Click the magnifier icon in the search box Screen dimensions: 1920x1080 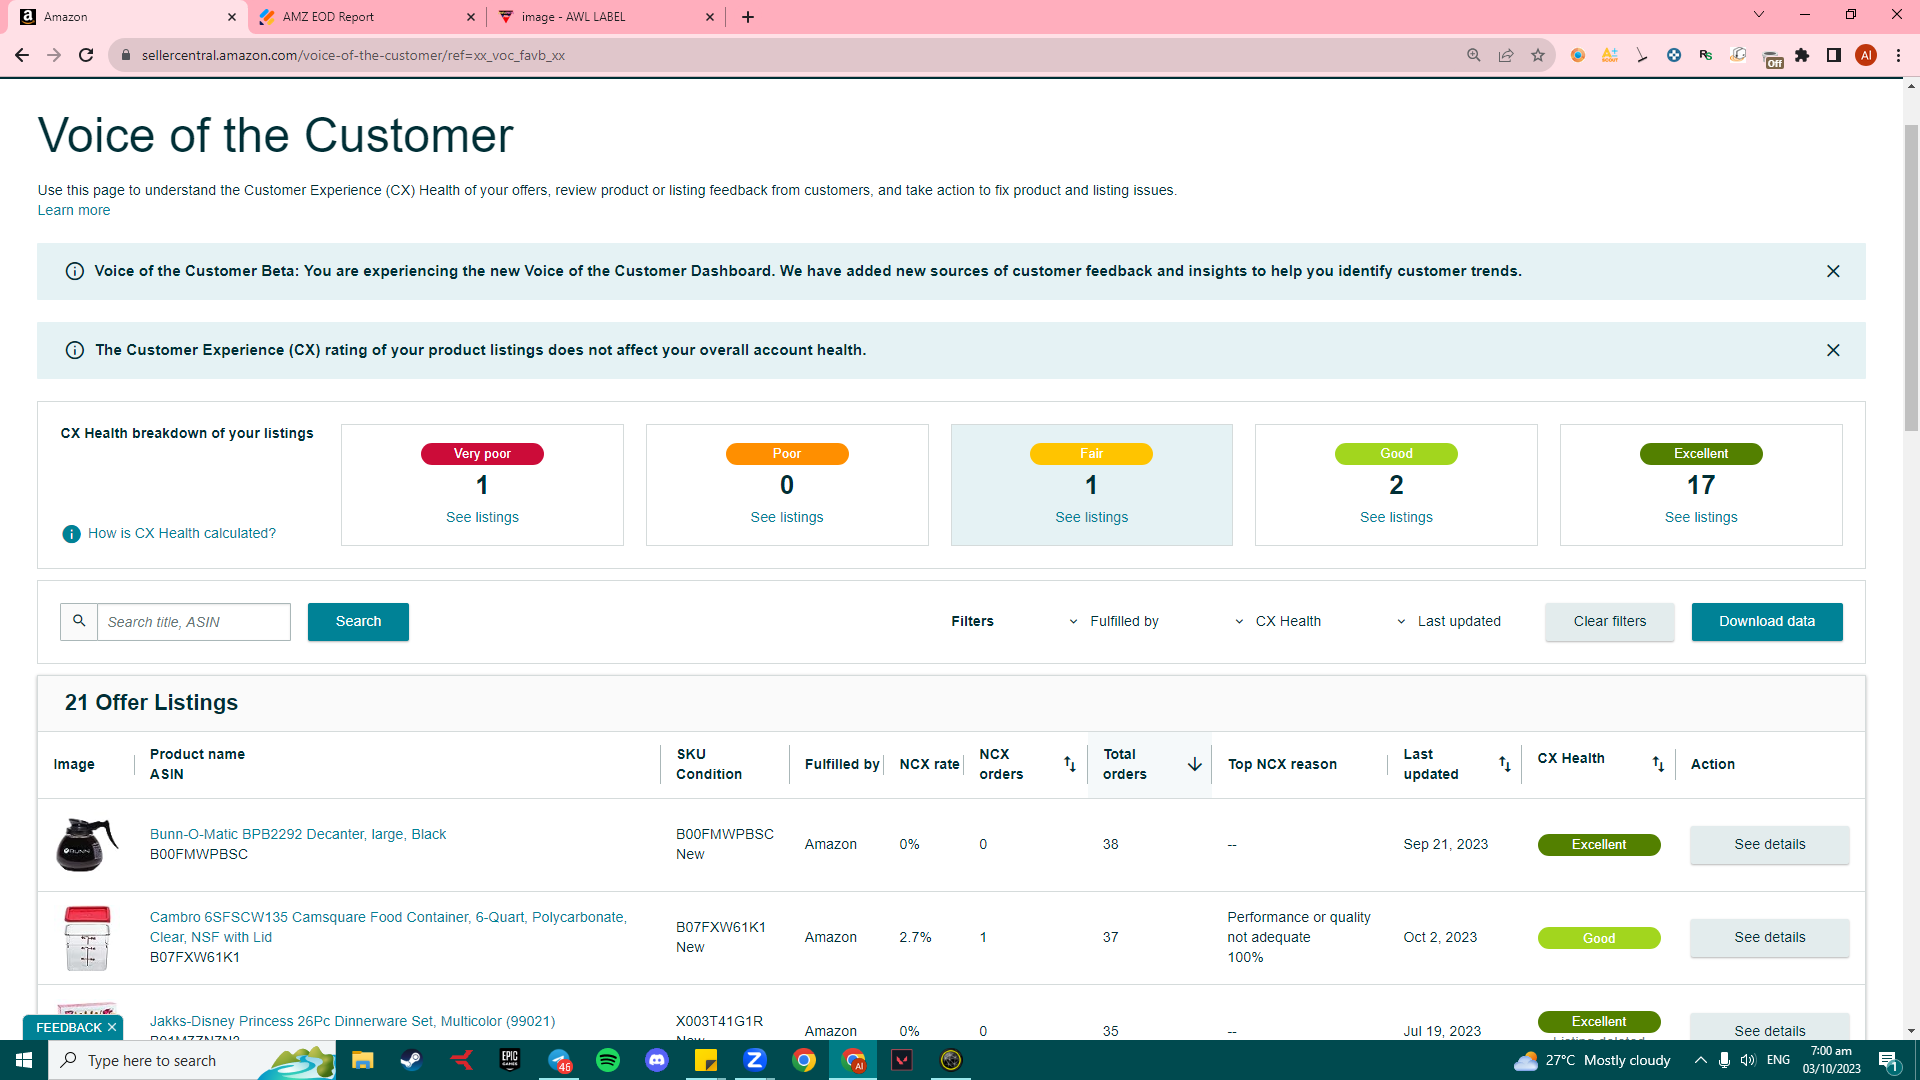pos(79,621)
